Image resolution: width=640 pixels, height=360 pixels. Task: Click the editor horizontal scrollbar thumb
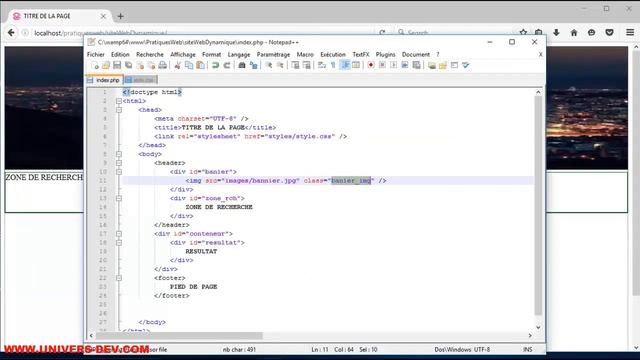(179, 336)
